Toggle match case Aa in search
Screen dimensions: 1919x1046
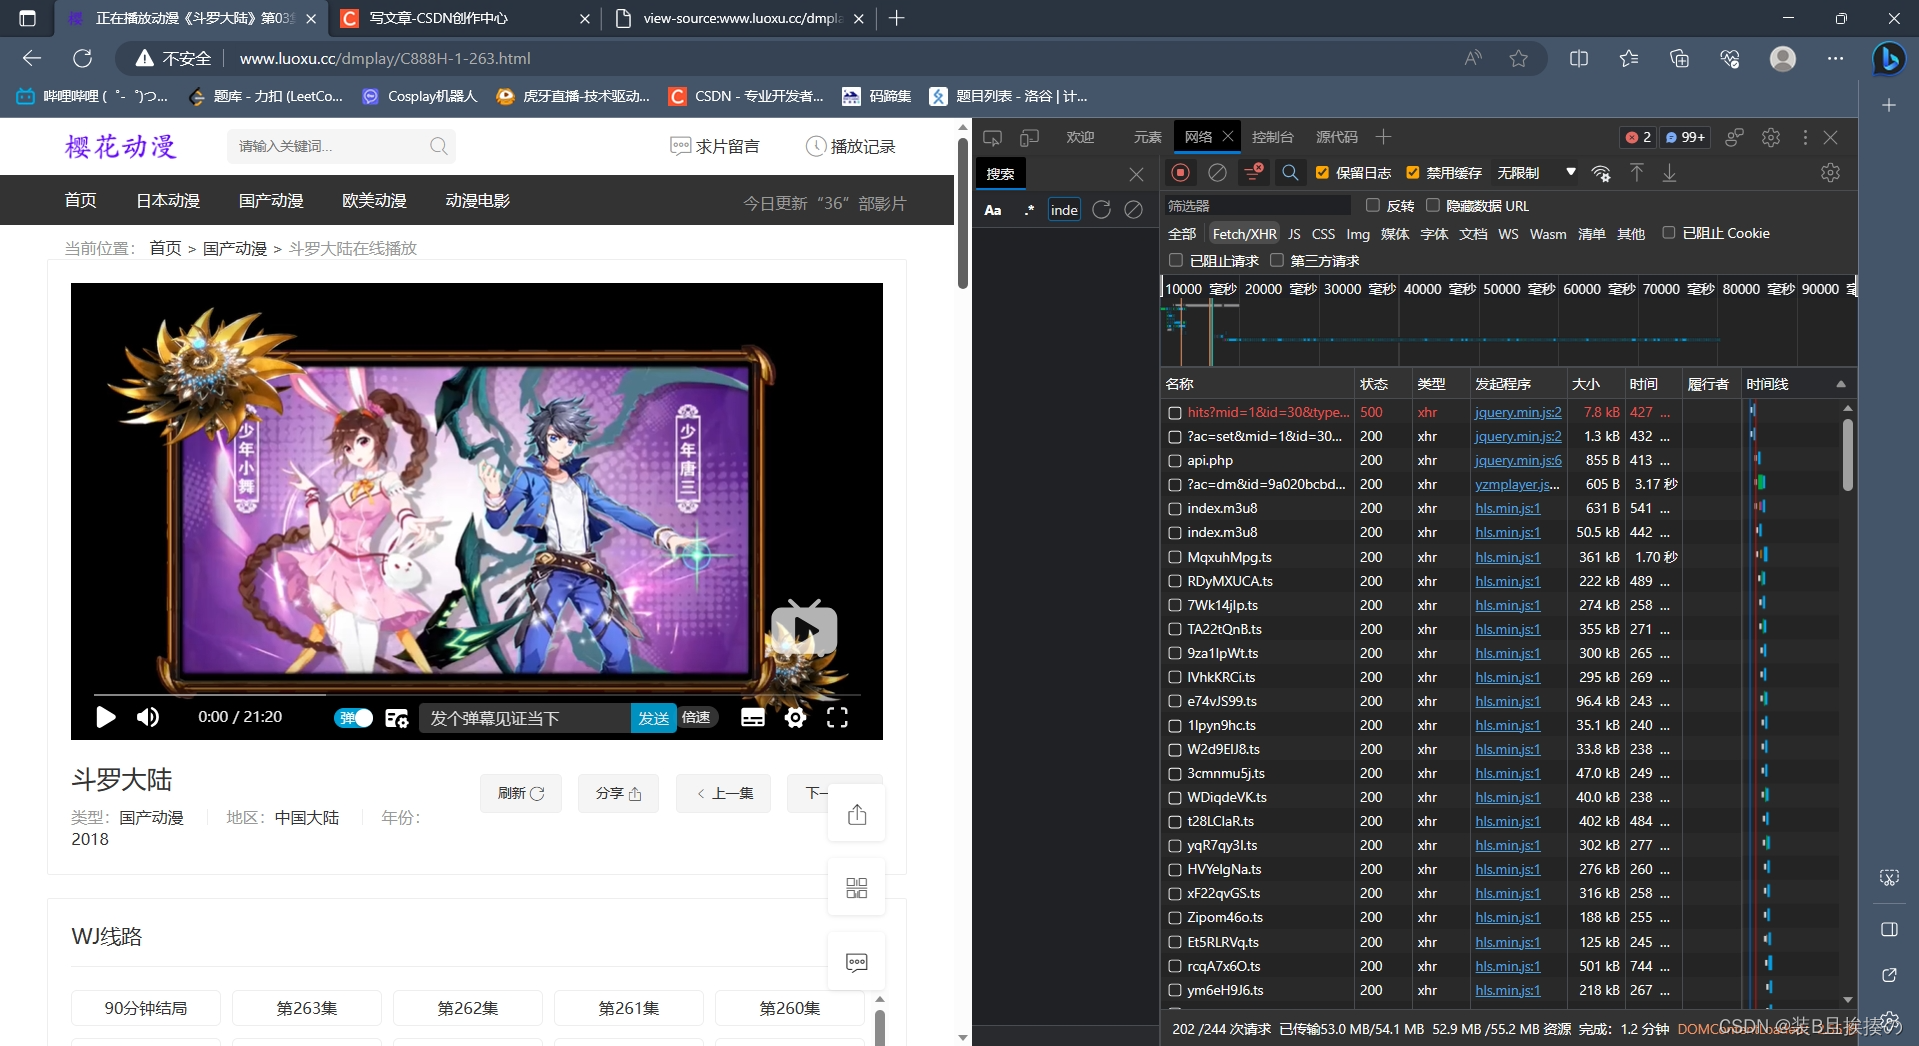[x=993, y=210]
